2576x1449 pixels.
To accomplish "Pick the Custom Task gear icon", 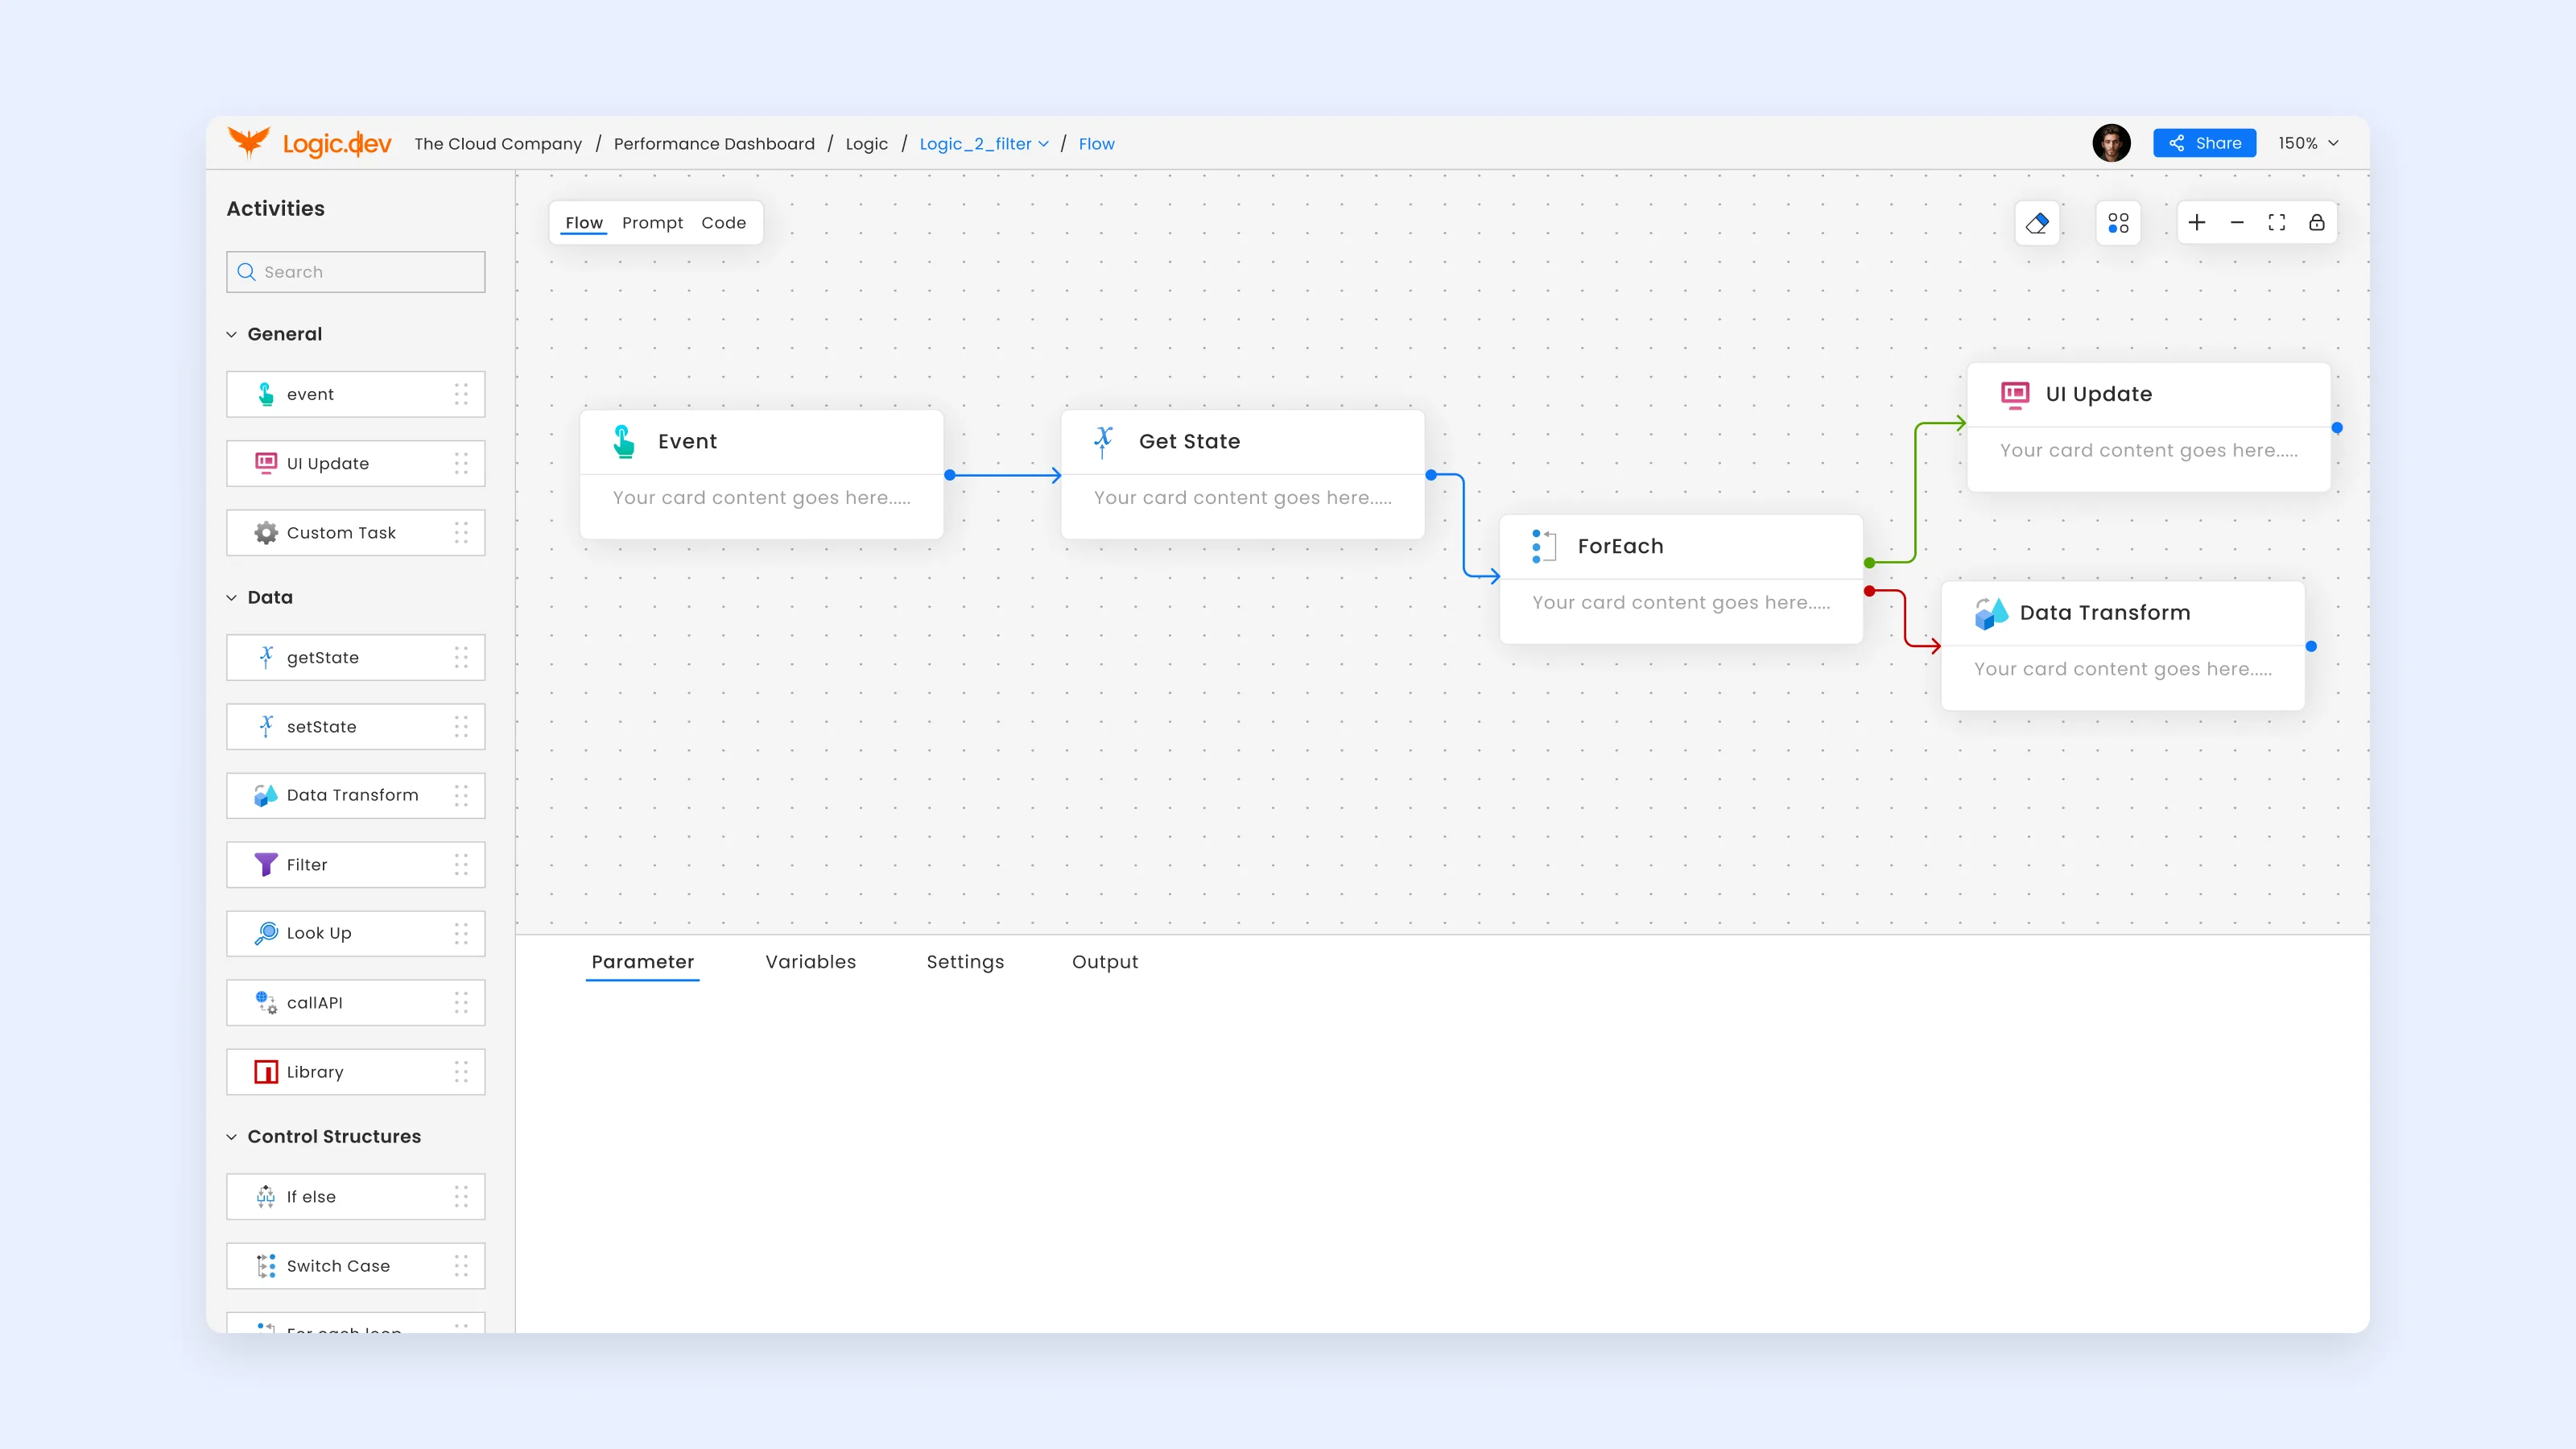I will 266,533.
